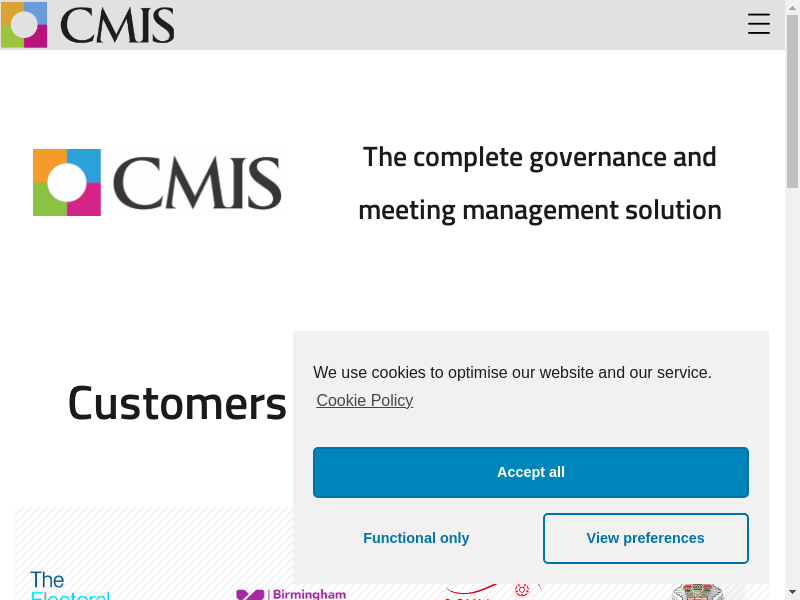The image size is (800, 600).
Task: Accept all cookies
Action: (x=530, y=472)
